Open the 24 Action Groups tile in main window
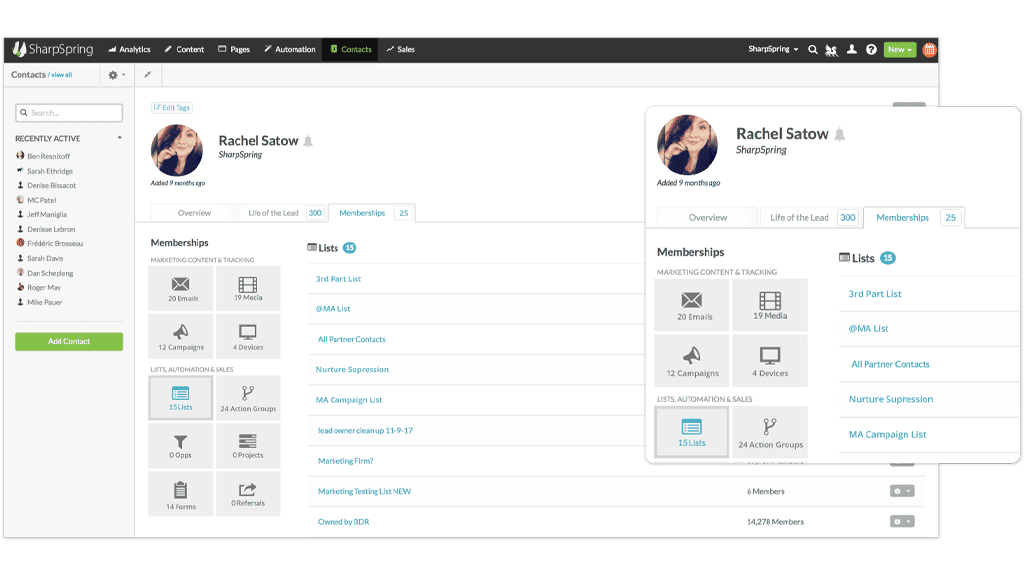 (248, 397)
